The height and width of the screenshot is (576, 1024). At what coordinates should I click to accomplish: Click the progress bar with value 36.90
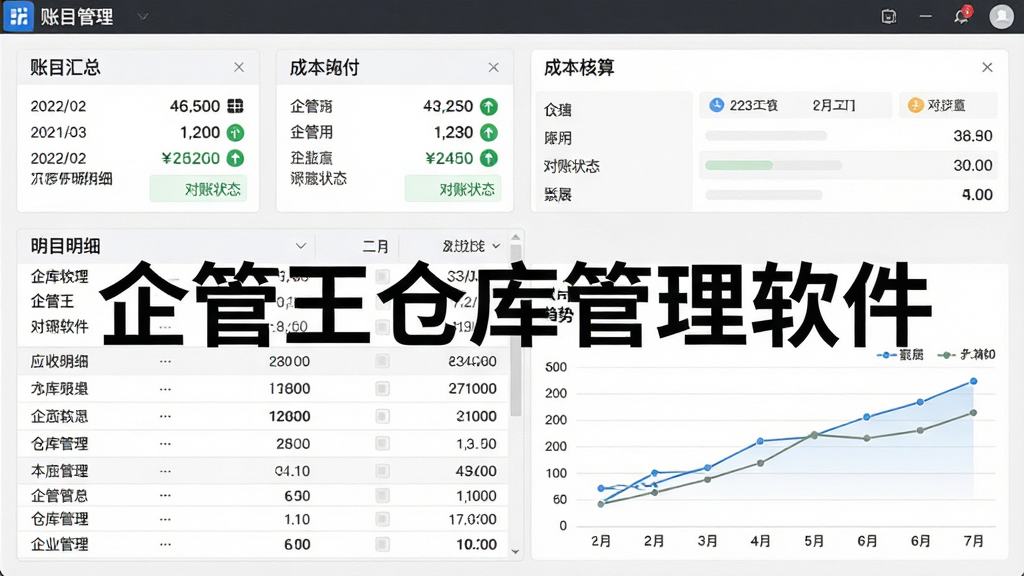click(x=766, y=136)
